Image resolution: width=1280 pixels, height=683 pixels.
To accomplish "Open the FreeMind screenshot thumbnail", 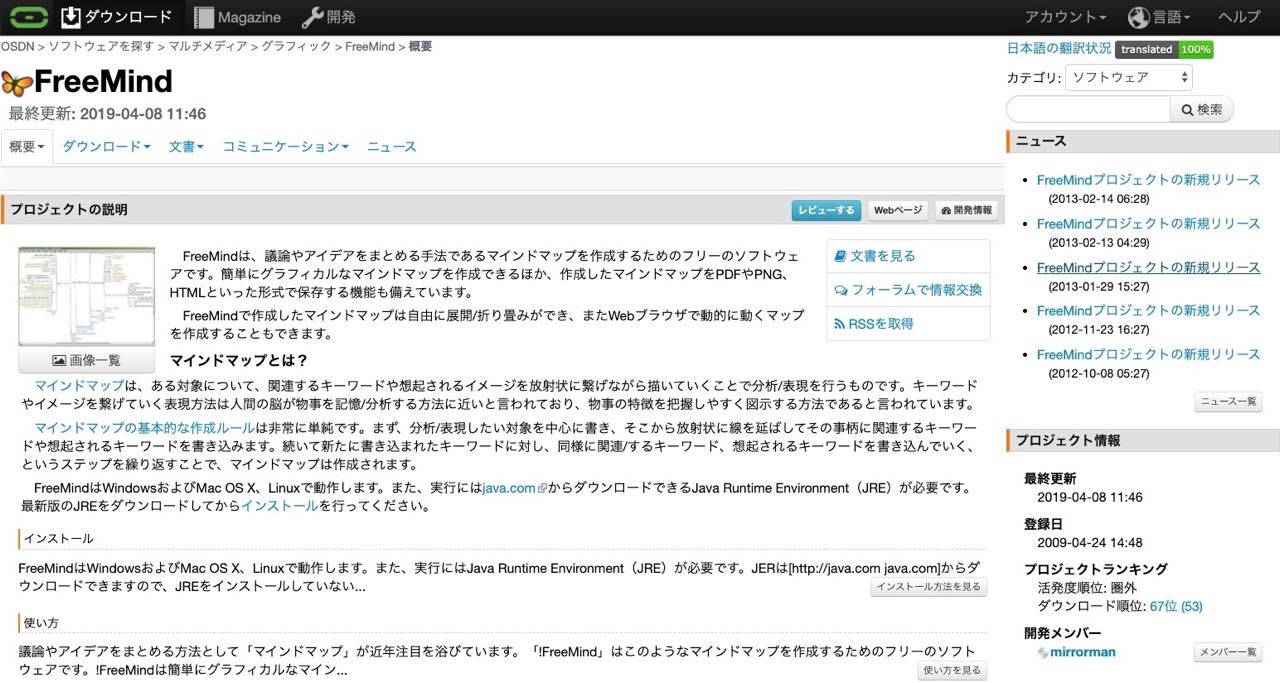I will 87,296.
